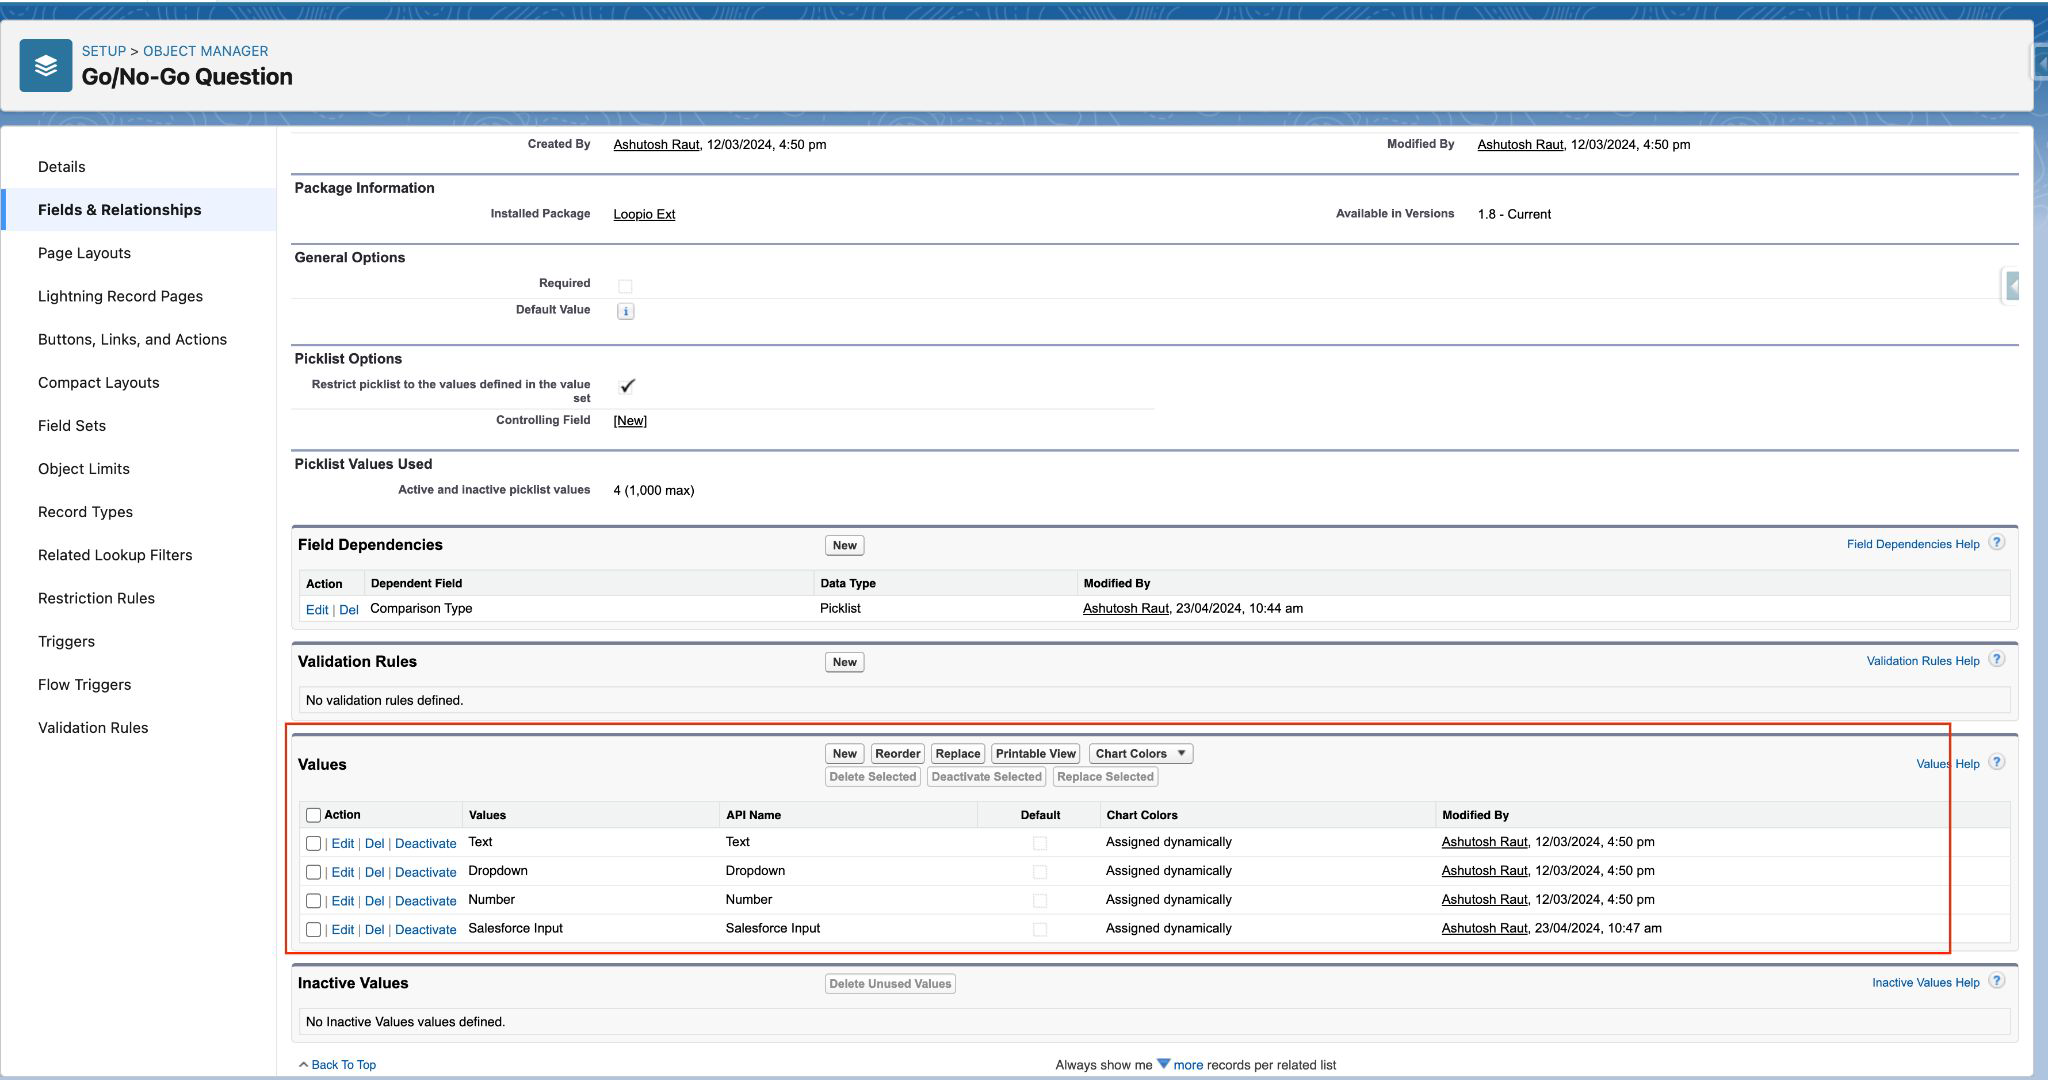Open Field Dependencies help question-mark icon
Screen dimensions: 2048x1080
point(1996,543)
